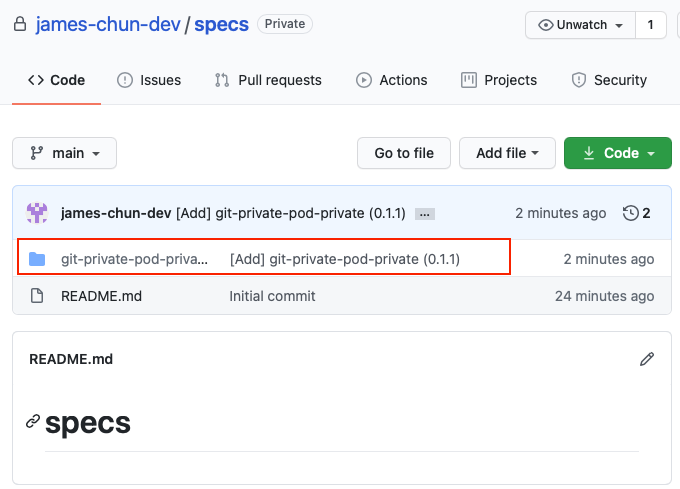Click the branch icon in main selector
This screenshot has height=489, width=680.
(x=36, y=153)
